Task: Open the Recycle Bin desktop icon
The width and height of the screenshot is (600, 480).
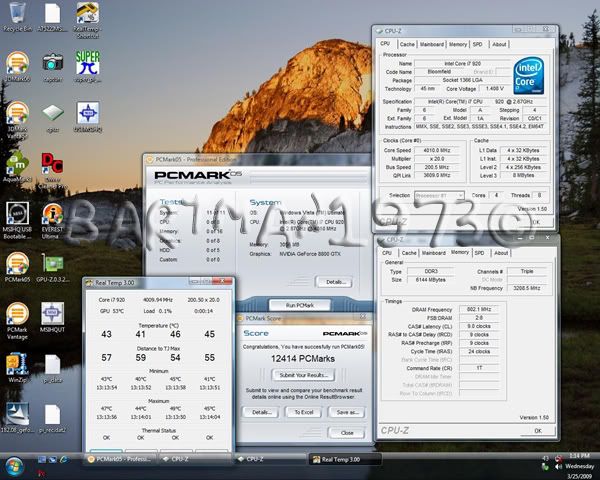Action: (x=16, y=14)
